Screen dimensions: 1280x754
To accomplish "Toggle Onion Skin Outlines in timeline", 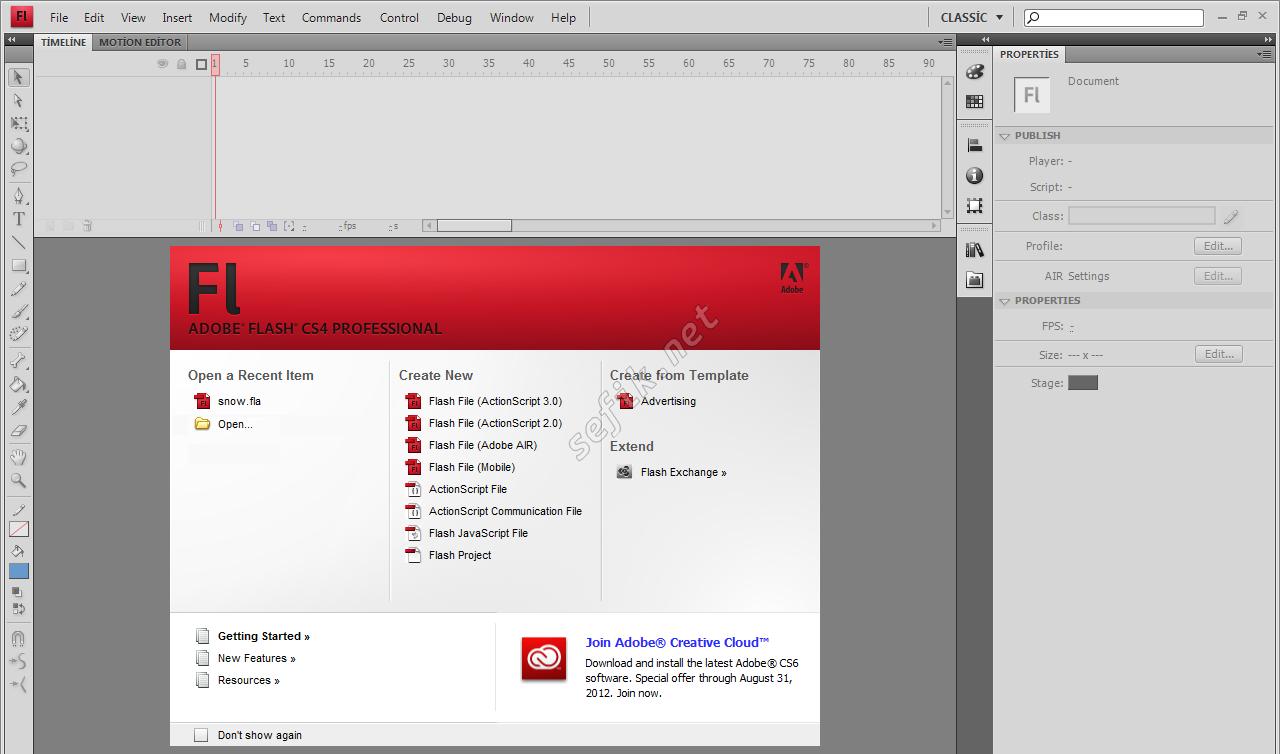I will pyautogui.click(x=255, y=227).
